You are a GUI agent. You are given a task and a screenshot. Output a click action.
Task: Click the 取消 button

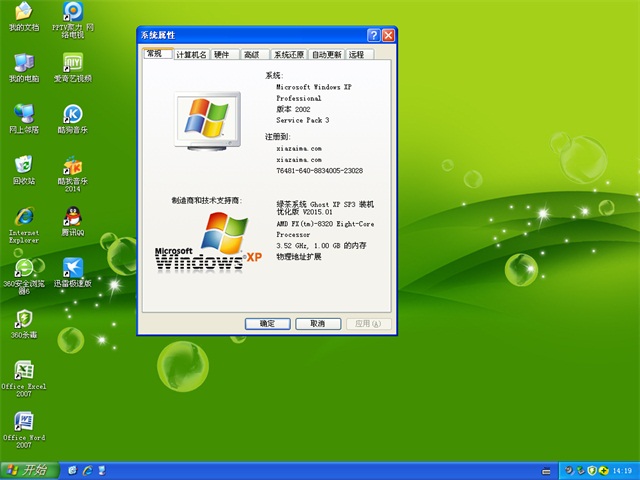pyautogui.click(x=317, y=323)
